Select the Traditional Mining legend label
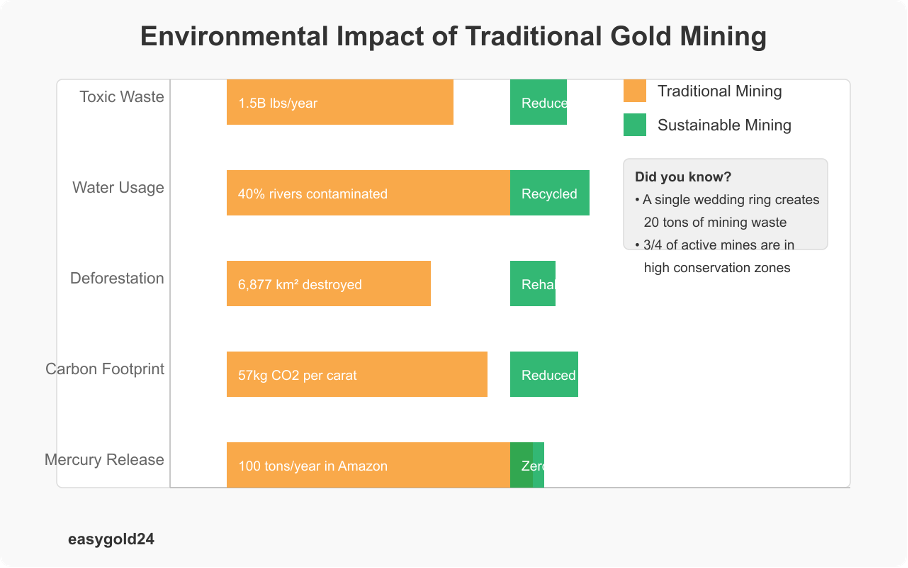This screenshot has width=908, height=568. (x=719, y=91)
